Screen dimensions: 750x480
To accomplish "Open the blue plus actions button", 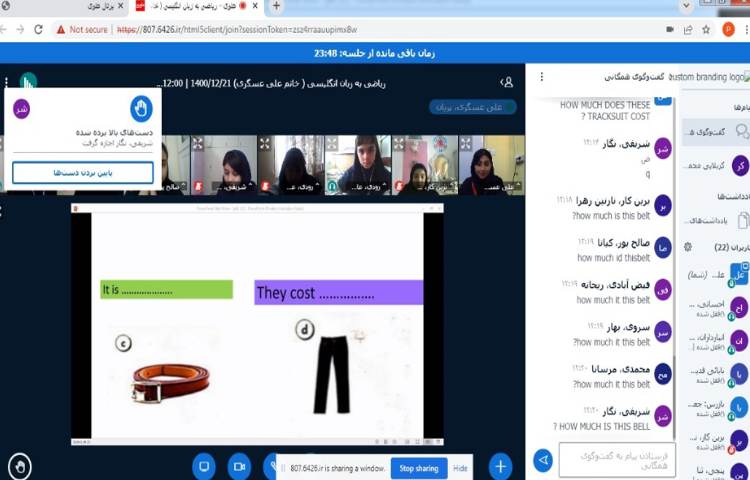I will click(x=501, y=466).
